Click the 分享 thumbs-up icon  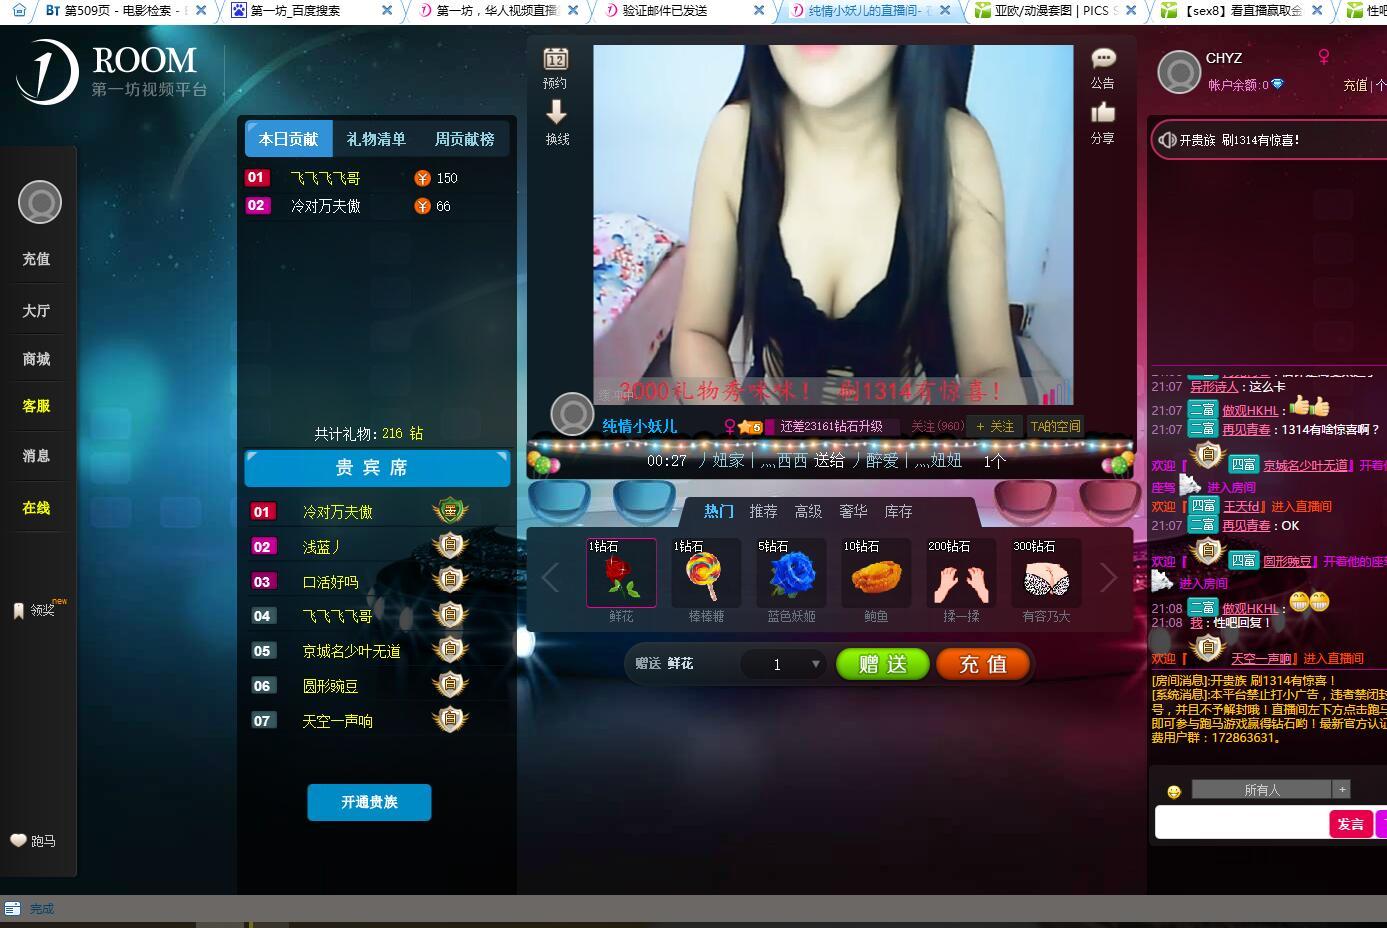pyautogui.click(x=1103, y=112)
